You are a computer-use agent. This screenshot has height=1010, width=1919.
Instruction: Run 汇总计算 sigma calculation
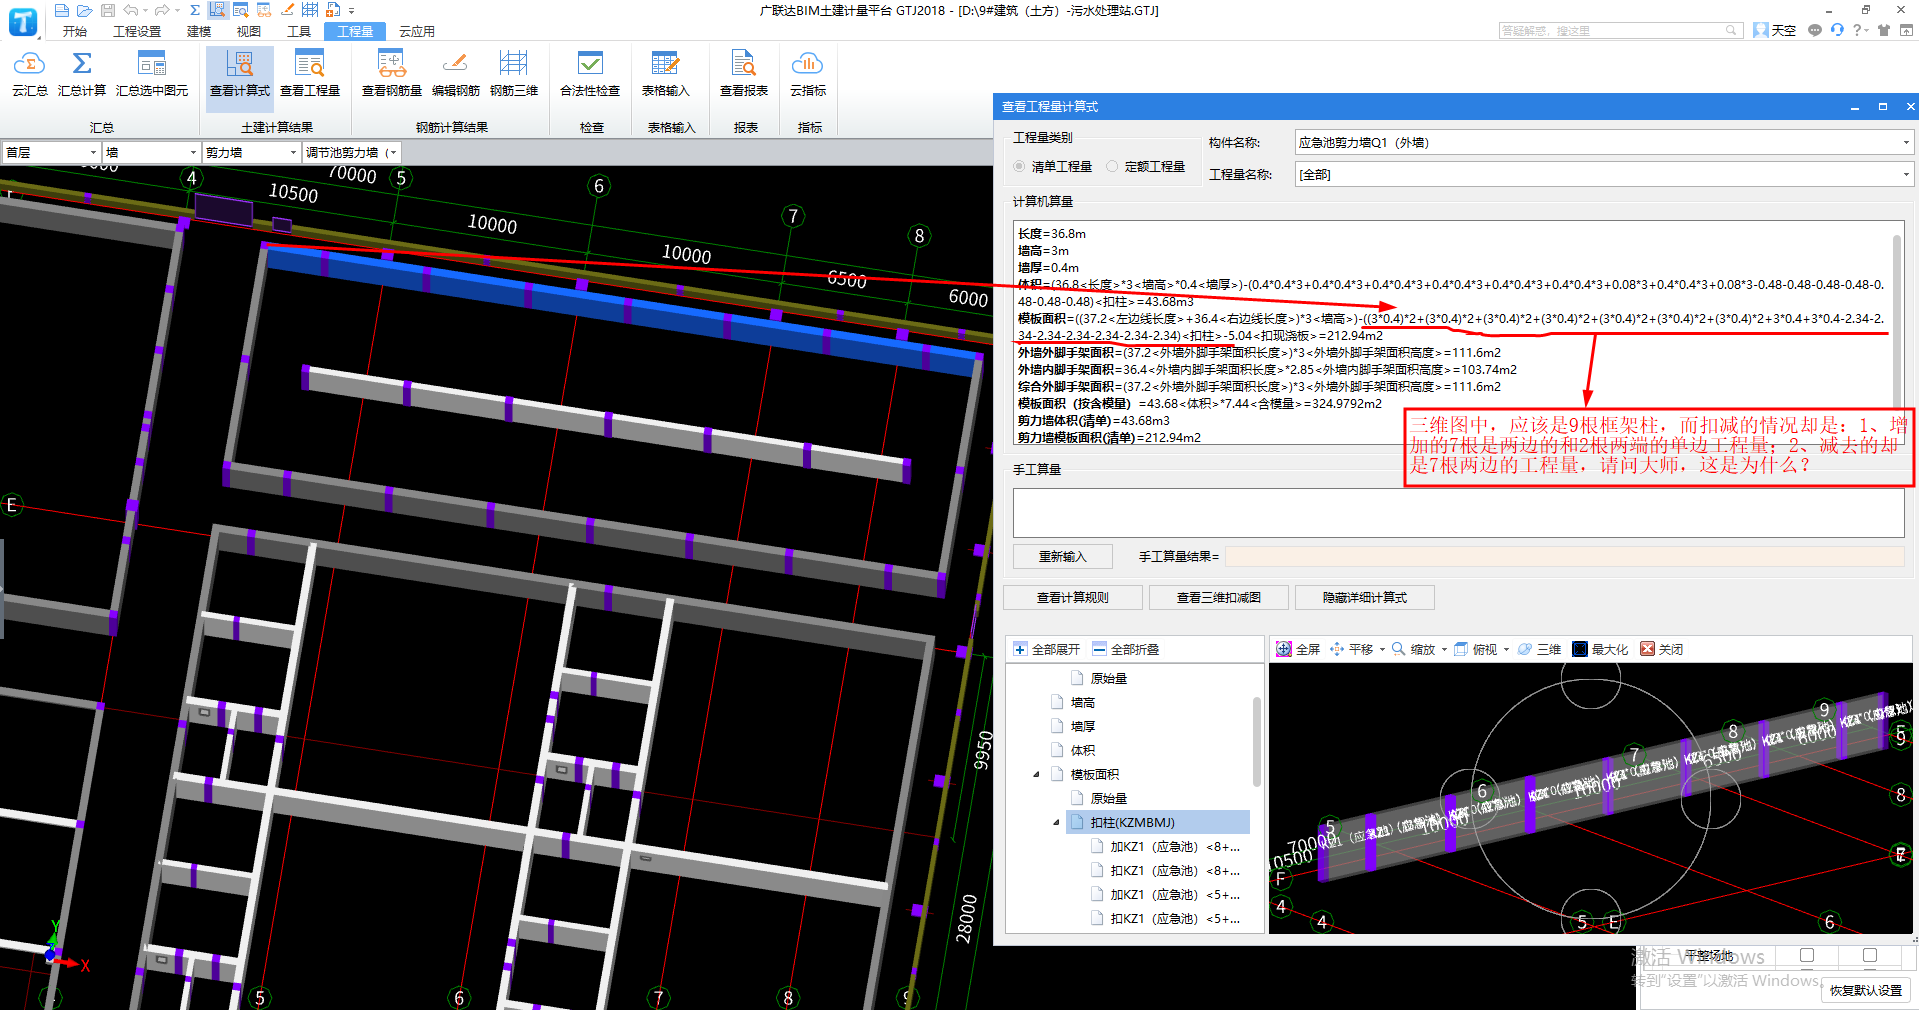82,75
